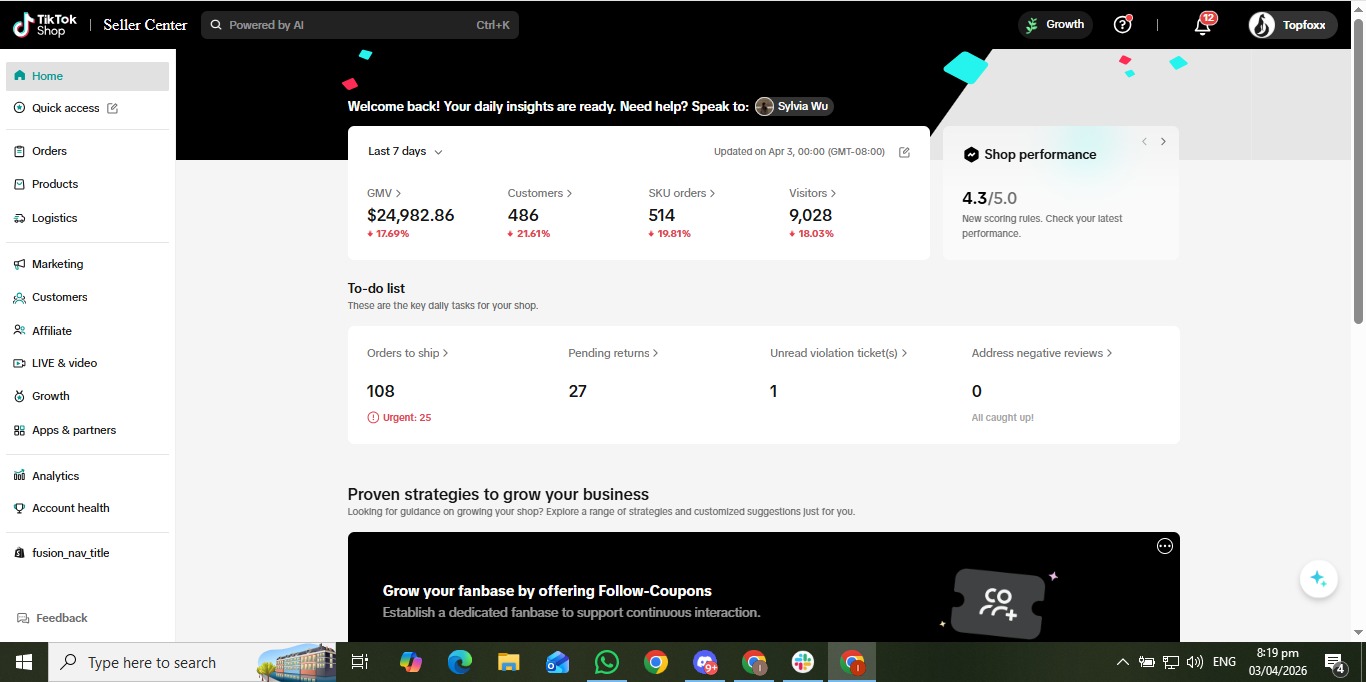This screenshot has height=682, width=1366.
Task: Open the more options icon on banner
Action: 1164,546
